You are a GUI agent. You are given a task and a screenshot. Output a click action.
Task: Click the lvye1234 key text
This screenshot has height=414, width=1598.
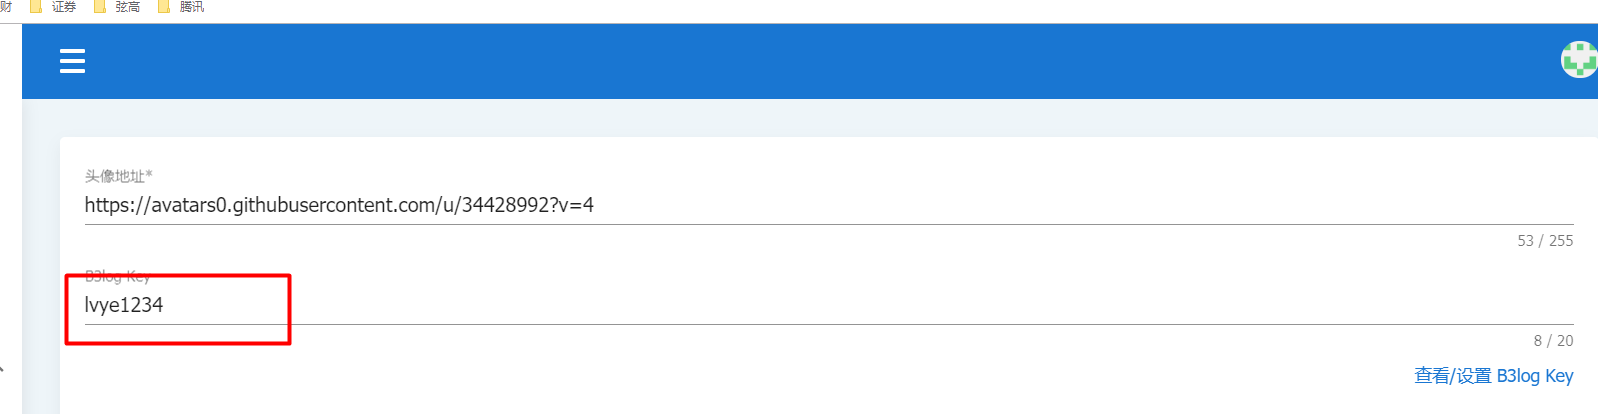pos(124,305)
